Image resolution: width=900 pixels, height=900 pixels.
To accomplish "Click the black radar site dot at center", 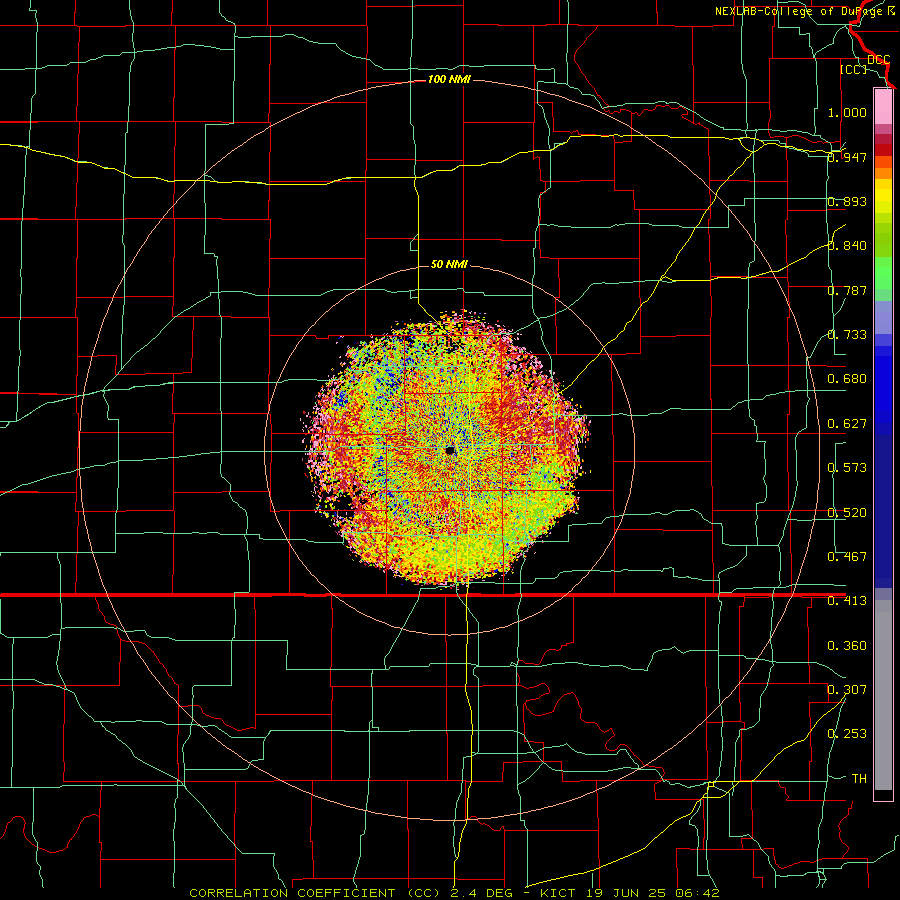I will coord(450,451).
